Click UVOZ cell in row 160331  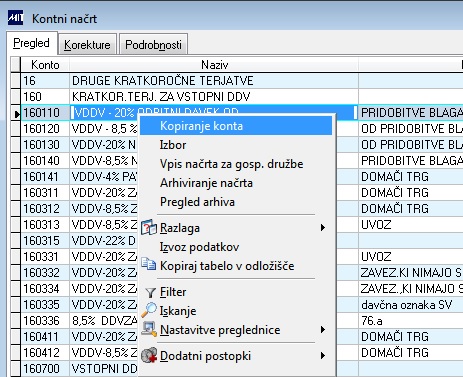[411, 257]
